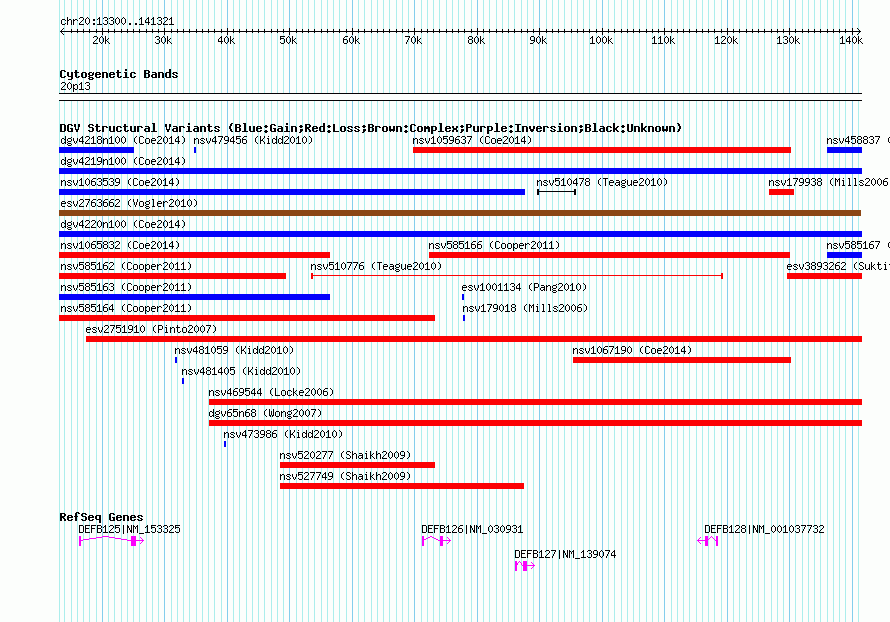Click the DGV Structural Variants track title
The width and height of the screenshot is (890, 622).
coord(371,128)
